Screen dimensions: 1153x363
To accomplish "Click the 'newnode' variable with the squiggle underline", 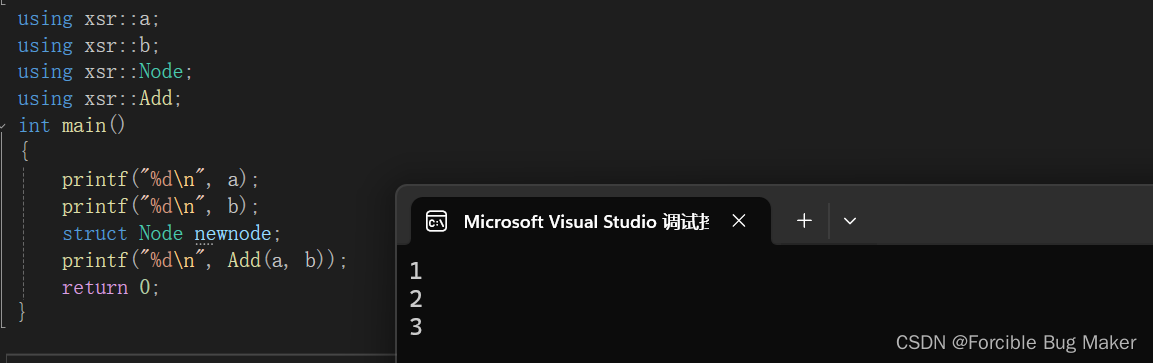I will 232,234.
